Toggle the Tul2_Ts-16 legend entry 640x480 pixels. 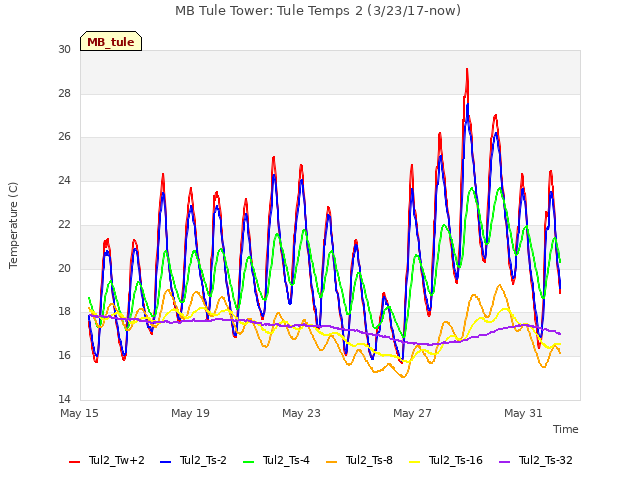click(x=446, y=461)
